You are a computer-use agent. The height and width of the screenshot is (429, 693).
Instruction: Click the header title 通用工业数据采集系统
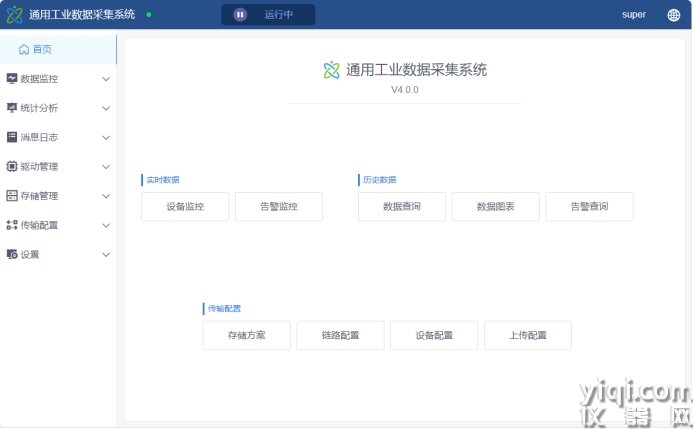pyautogui.click(x=82, y=15)
